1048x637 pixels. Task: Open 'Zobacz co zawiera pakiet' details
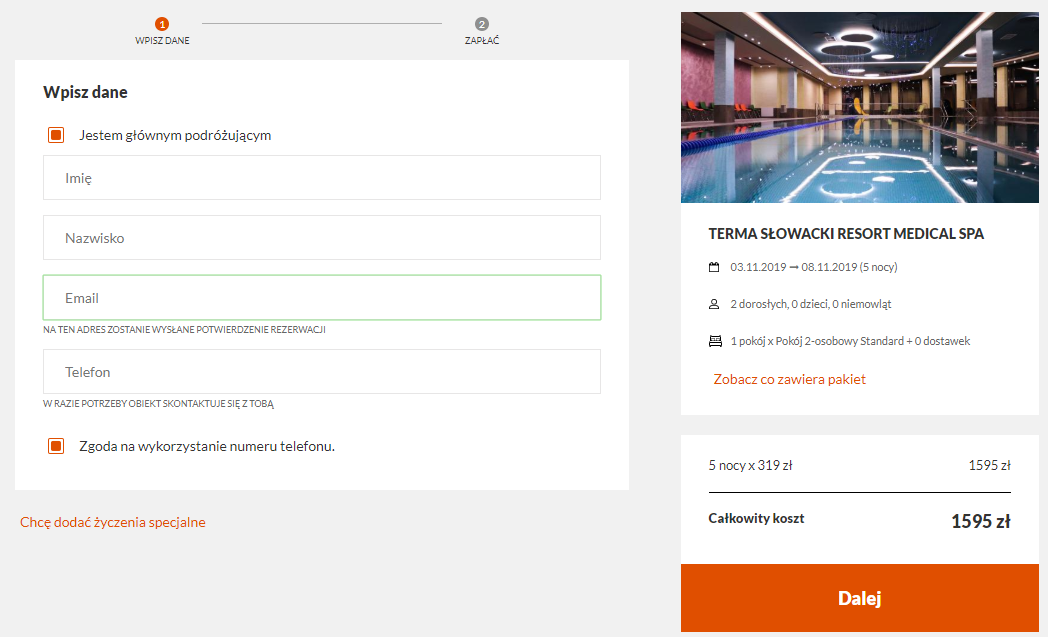coord(789,379)
